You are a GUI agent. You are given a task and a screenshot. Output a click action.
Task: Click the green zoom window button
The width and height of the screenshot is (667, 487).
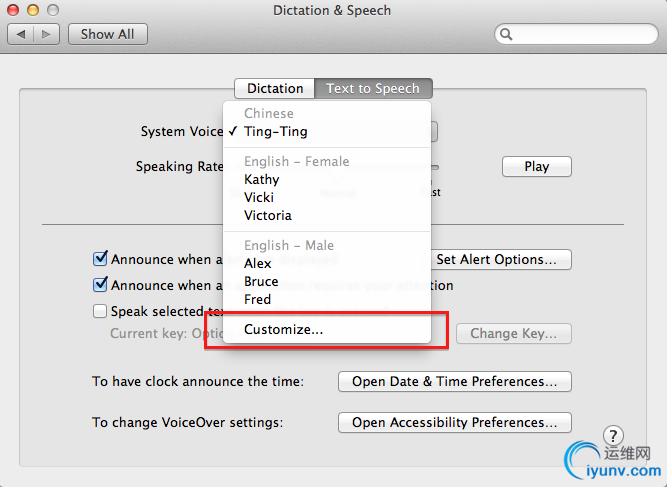pyautogui.click(x=53, y=10)
